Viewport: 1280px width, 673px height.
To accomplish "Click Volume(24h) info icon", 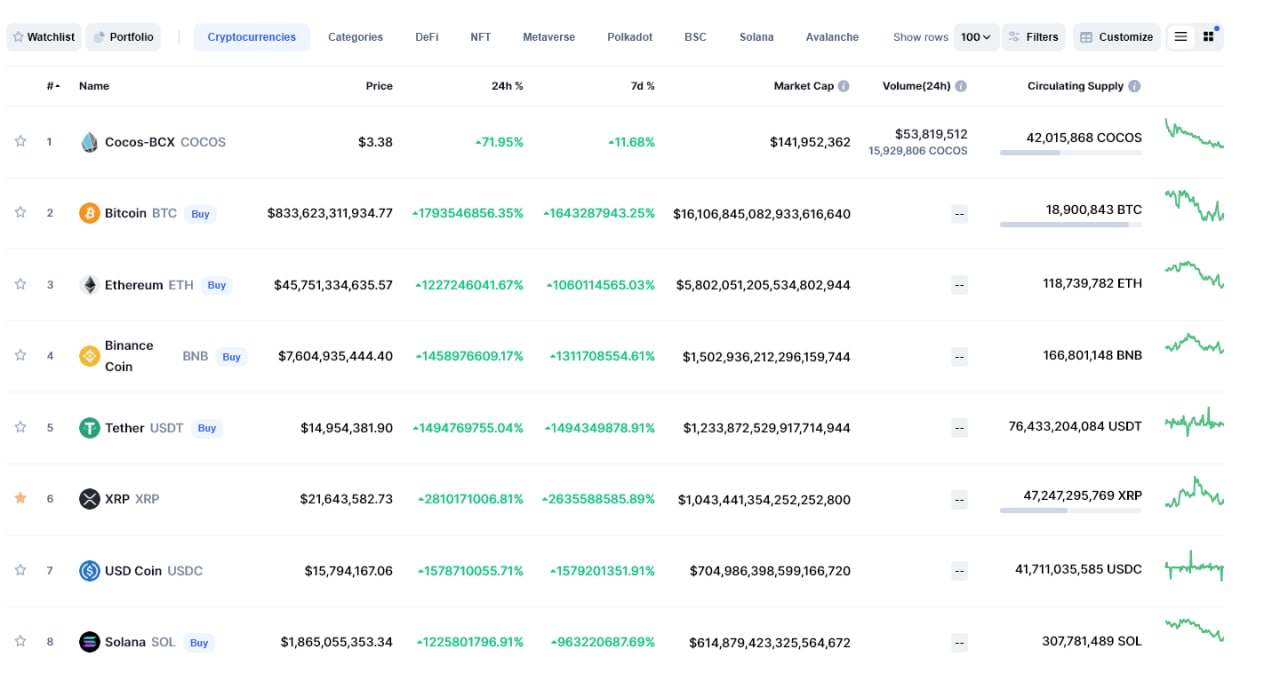I will coord(961,86).
